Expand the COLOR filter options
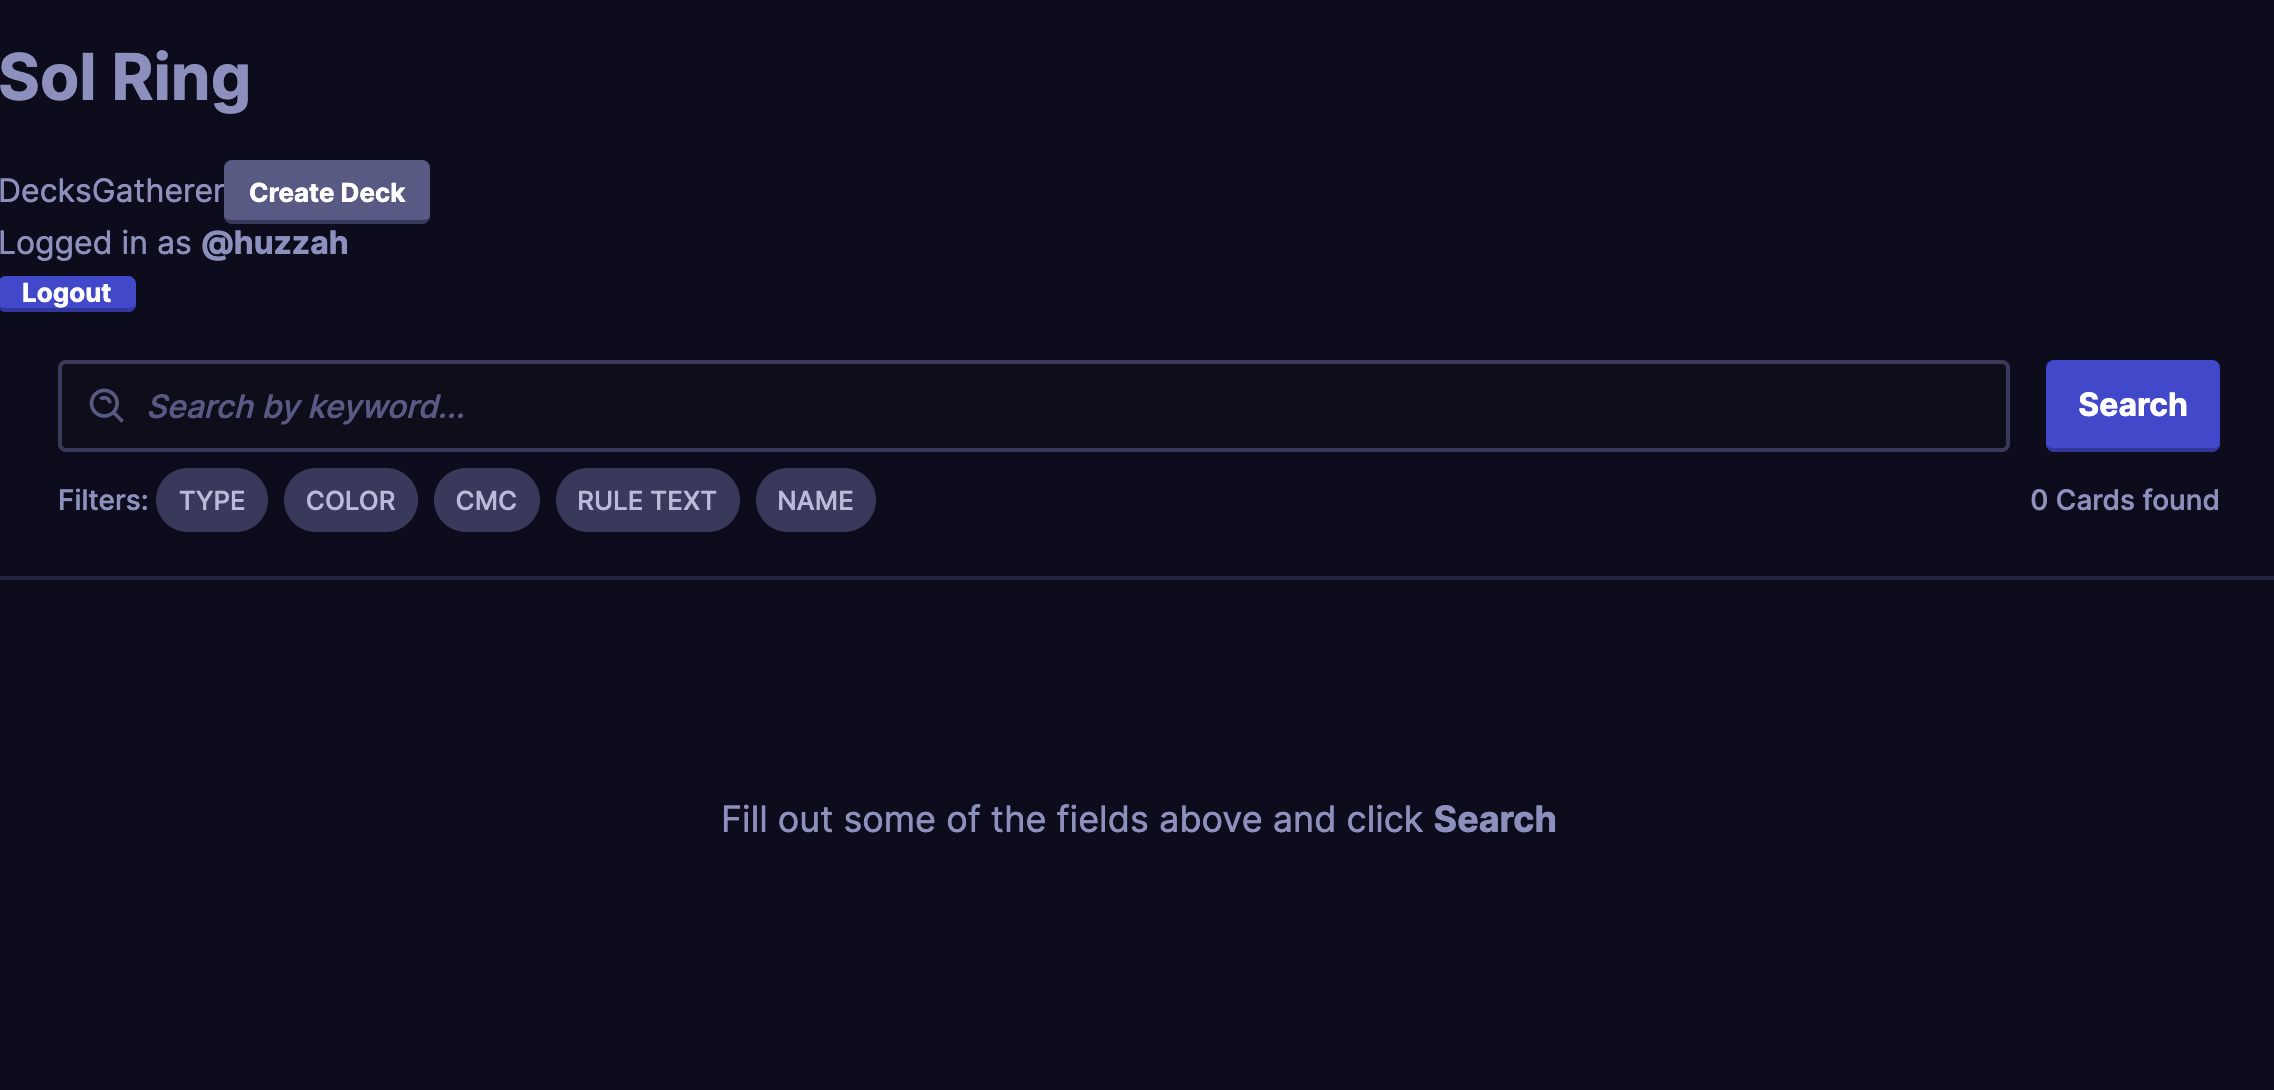This screenshot has width=2274, height=1090. [x=350, y=499]
